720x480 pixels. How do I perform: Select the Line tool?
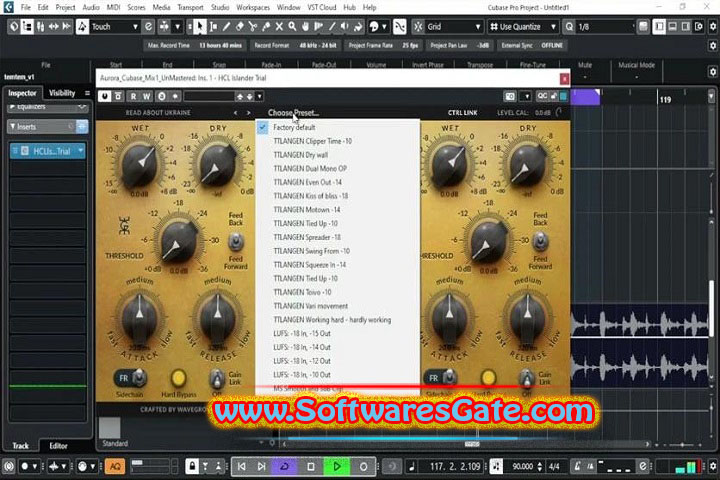[332, 27]
